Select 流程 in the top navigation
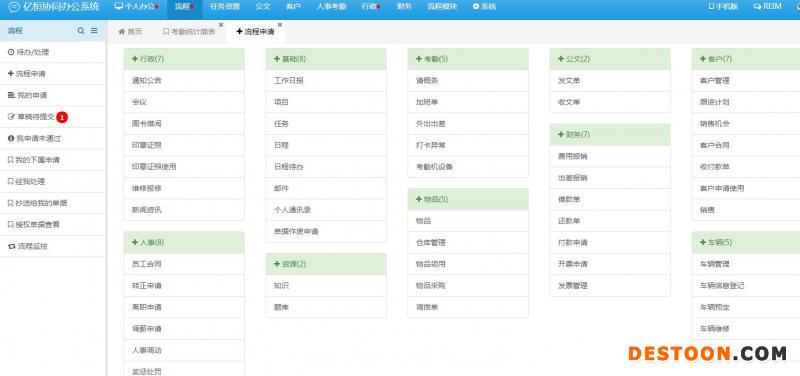 184,7
